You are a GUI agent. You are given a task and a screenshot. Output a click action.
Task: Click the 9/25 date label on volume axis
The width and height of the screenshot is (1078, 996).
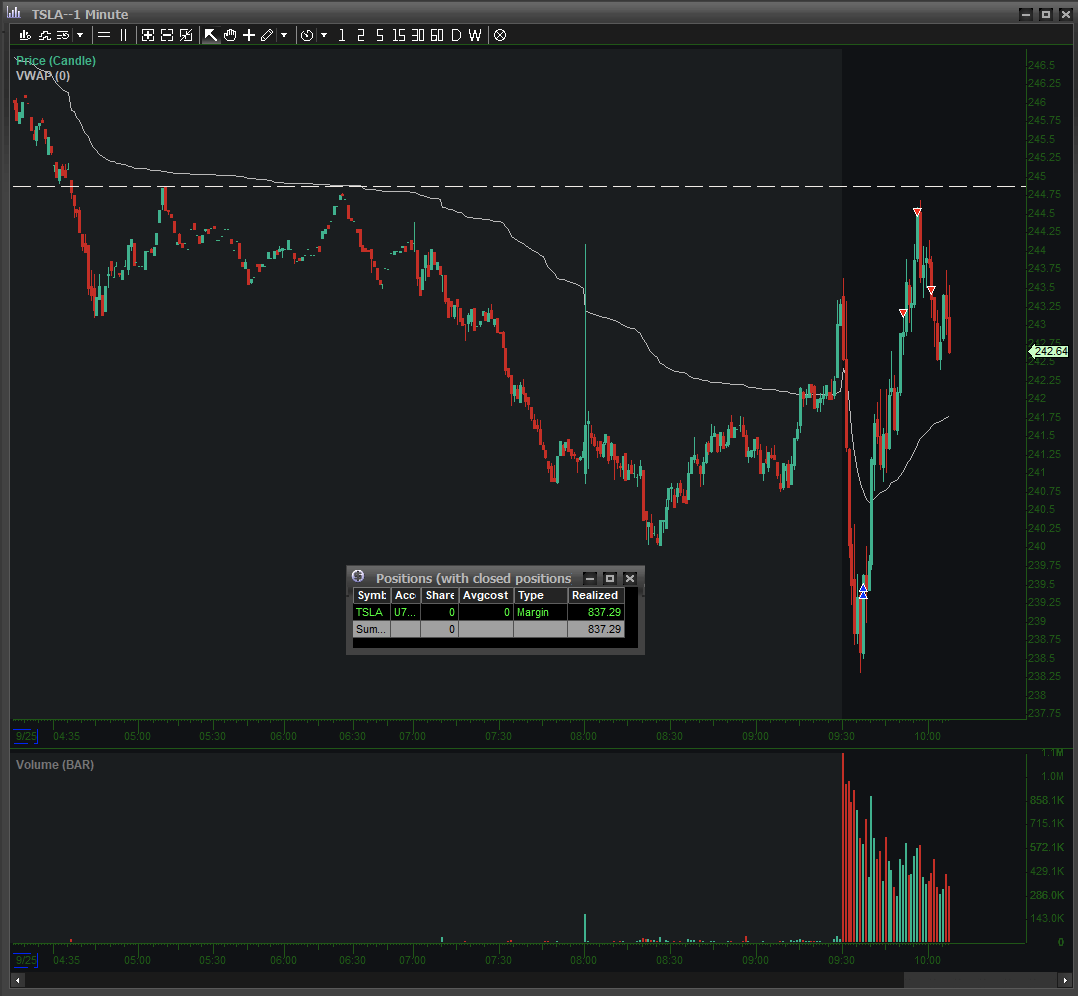[26, 960]
